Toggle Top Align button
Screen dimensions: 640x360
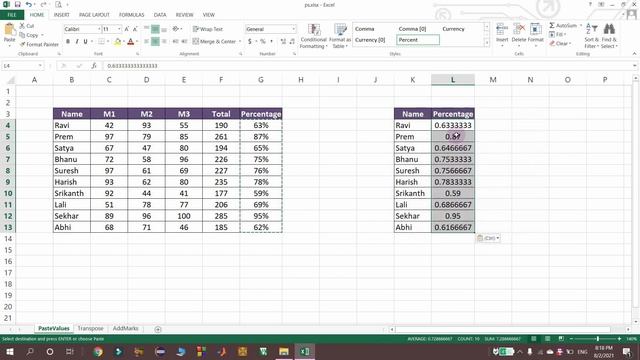point(147,29)
